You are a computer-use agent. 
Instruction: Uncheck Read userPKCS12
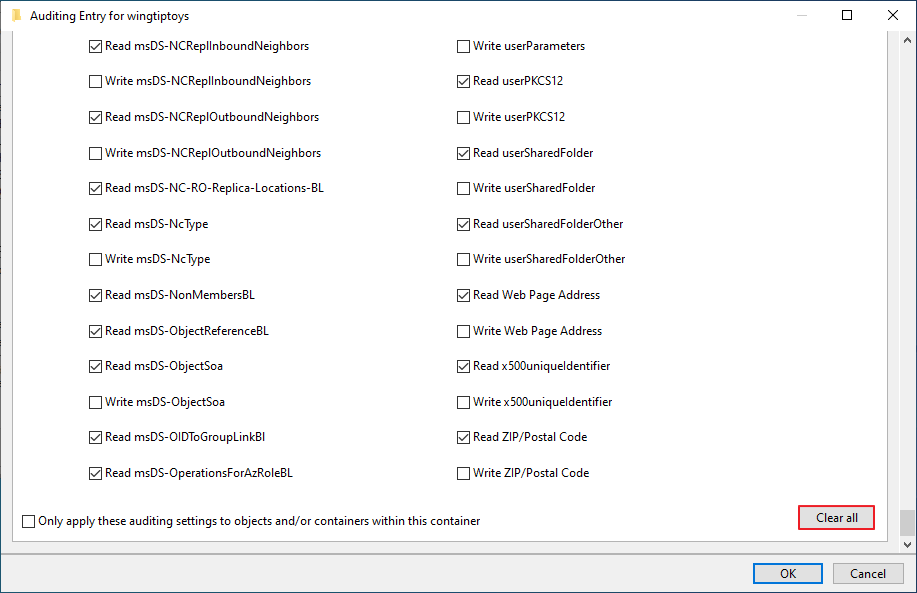463,81
